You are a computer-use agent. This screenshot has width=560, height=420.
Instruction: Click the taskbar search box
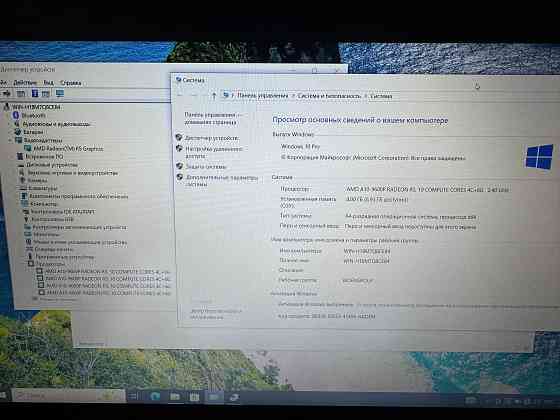[x=69, y=396]
